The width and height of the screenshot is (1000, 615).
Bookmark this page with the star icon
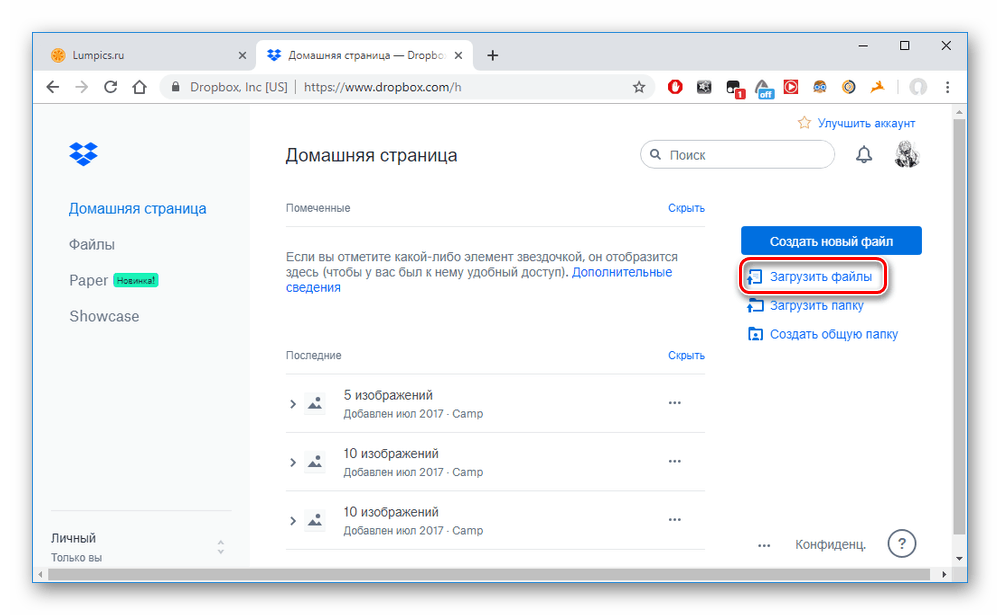(x=638, y=87)
